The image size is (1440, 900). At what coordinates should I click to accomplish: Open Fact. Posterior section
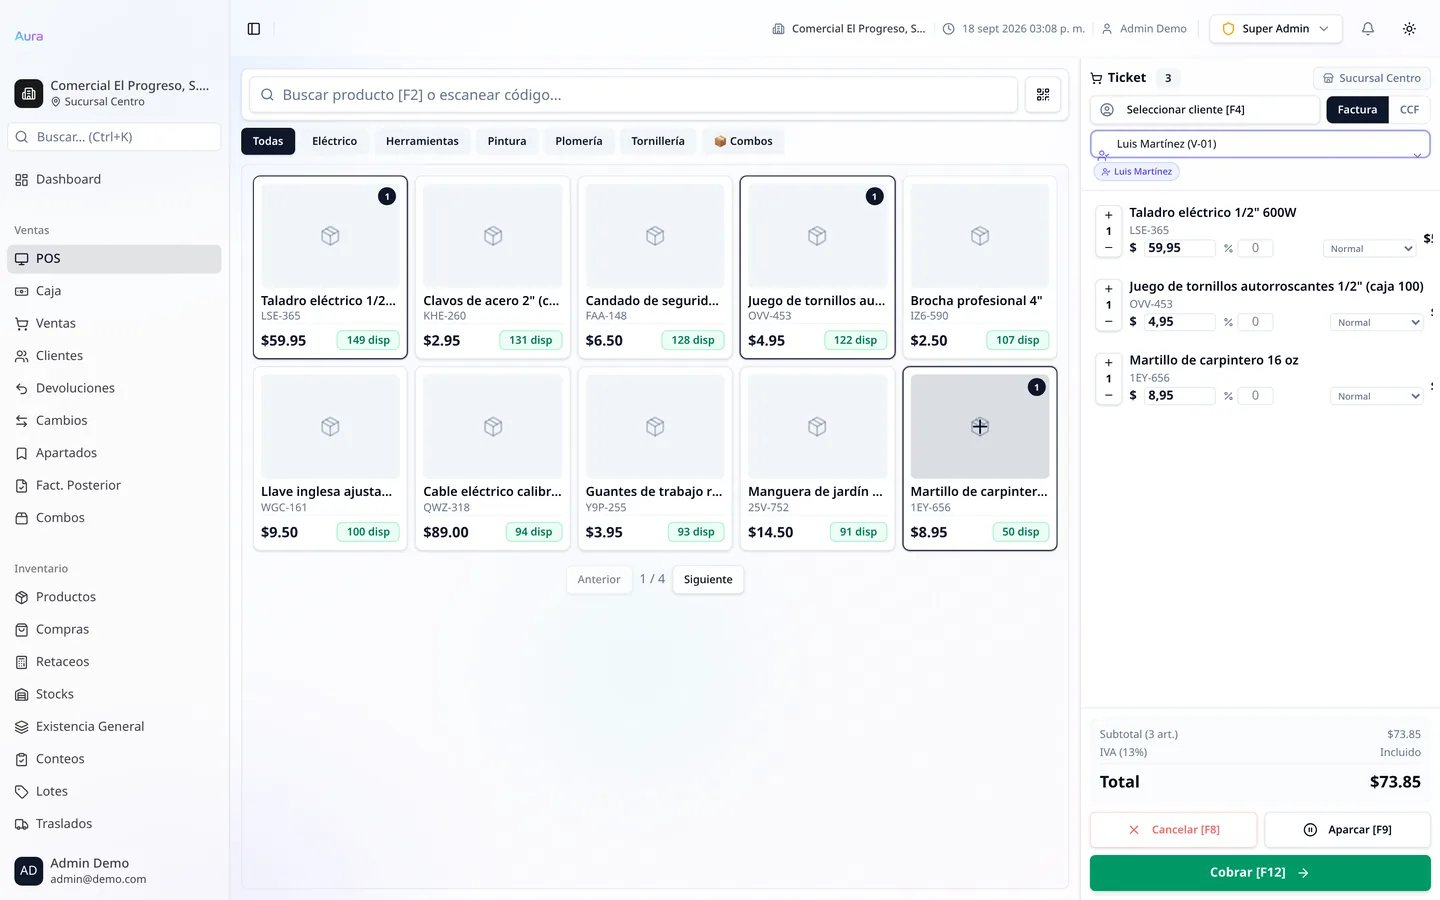point(114,486)
